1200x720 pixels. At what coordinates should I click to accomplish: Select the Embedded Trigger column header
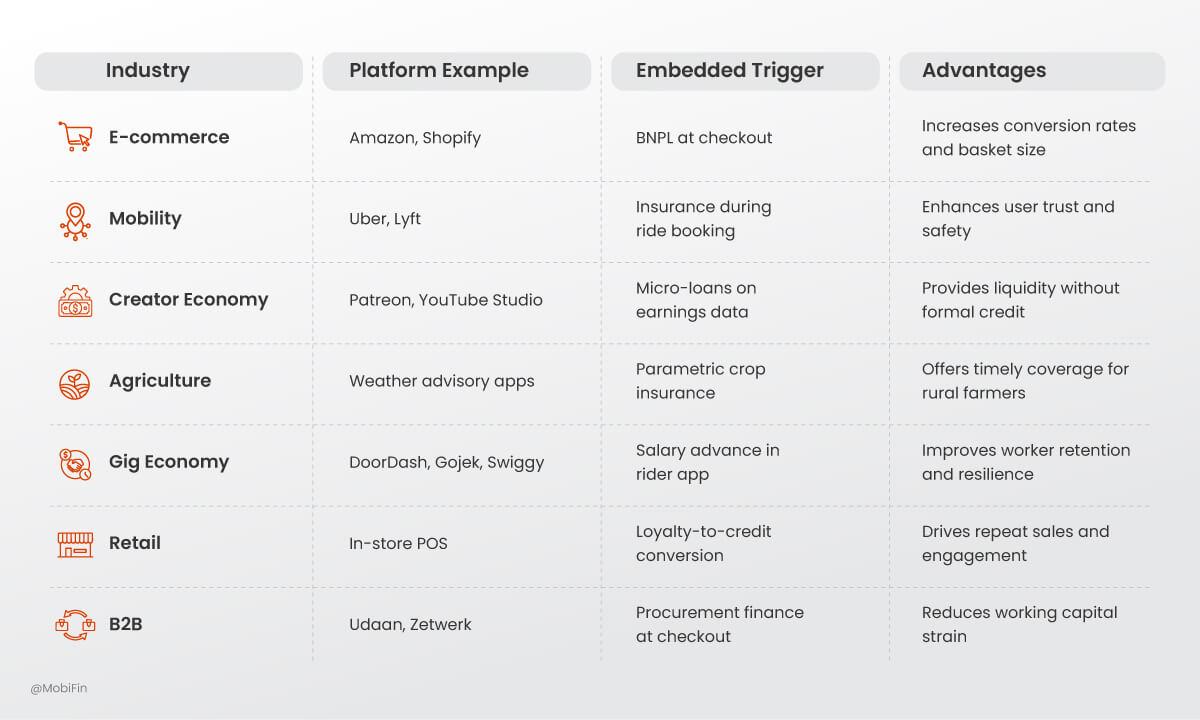(x=745, y=71)
